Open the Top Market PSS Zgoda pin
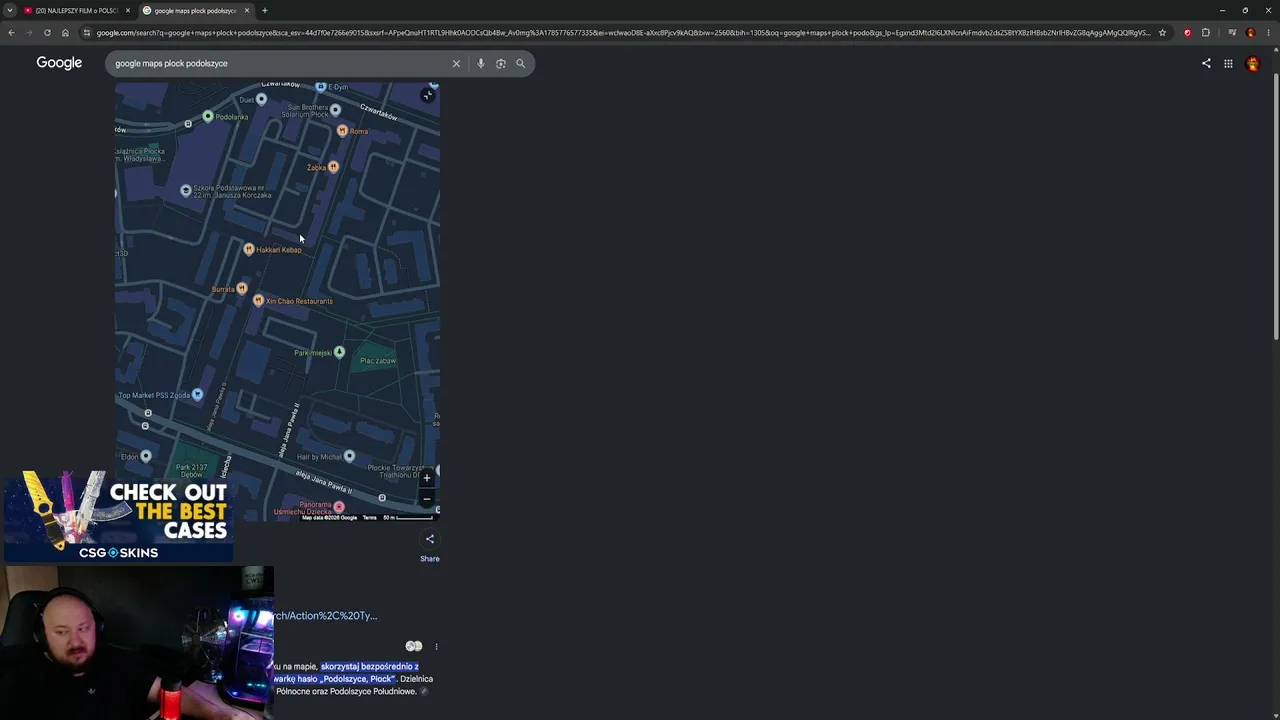 197,394
